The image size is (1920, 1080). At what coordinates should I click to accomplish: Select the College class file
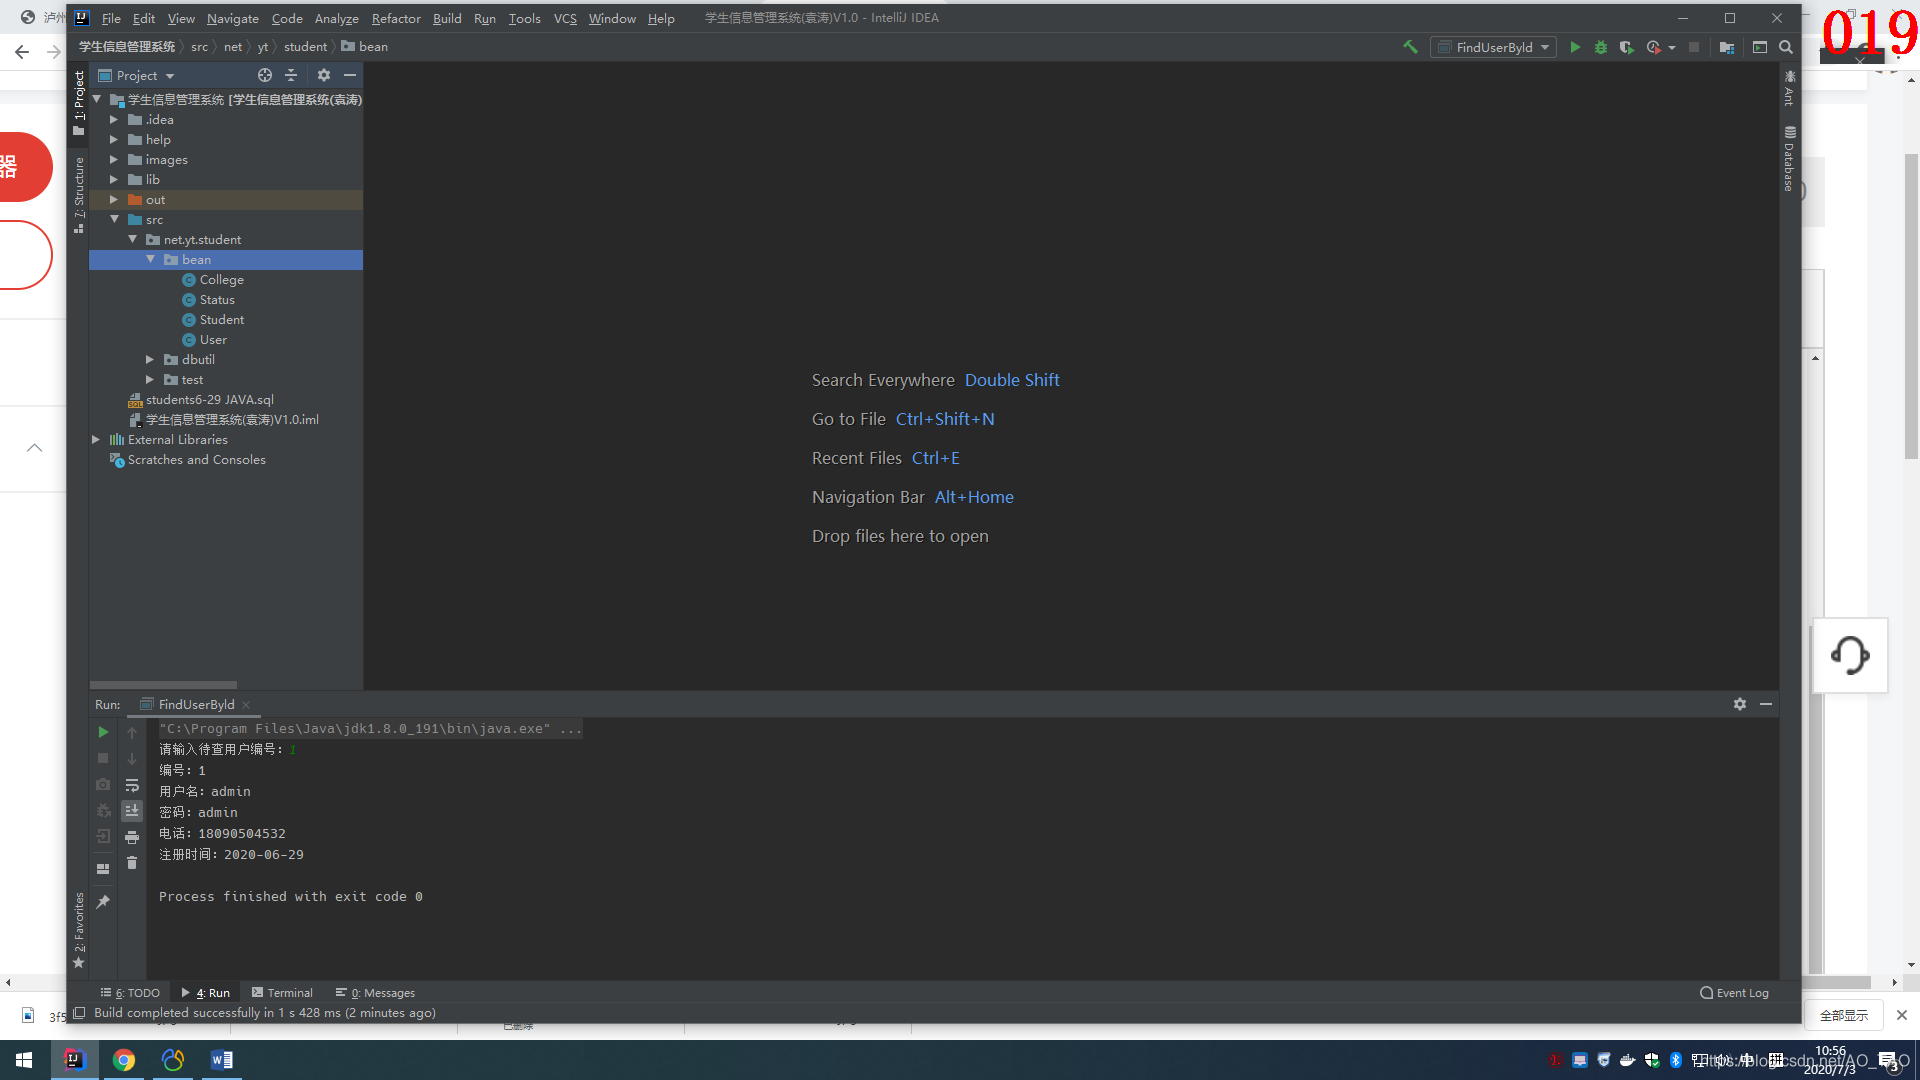click(221, 280)
